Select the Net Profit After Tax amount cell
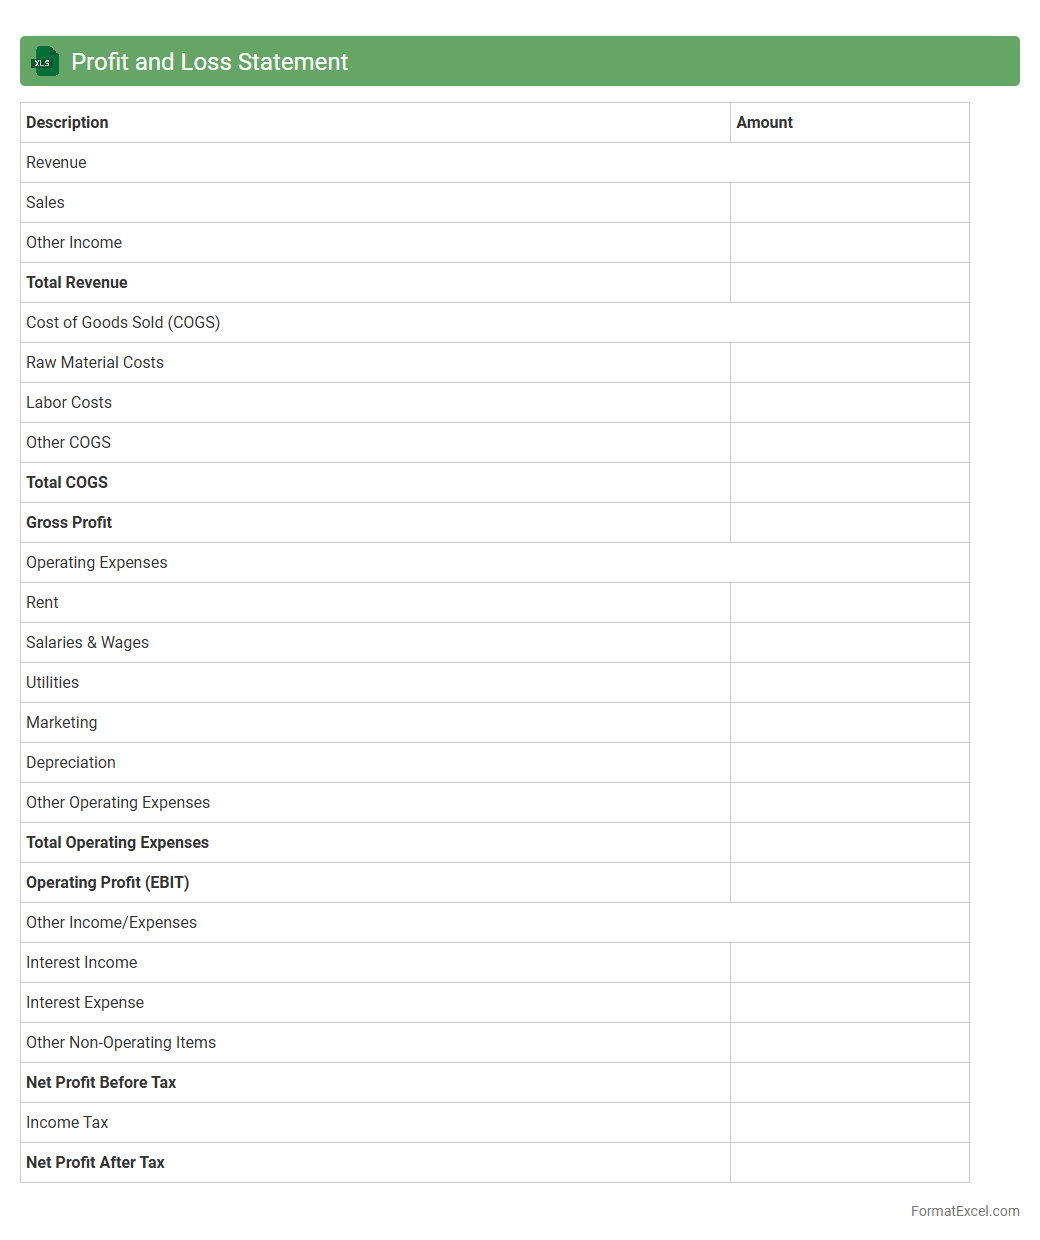Image resolution: width=1040 pixels, height=1240 pixels. coord(849,1162)
